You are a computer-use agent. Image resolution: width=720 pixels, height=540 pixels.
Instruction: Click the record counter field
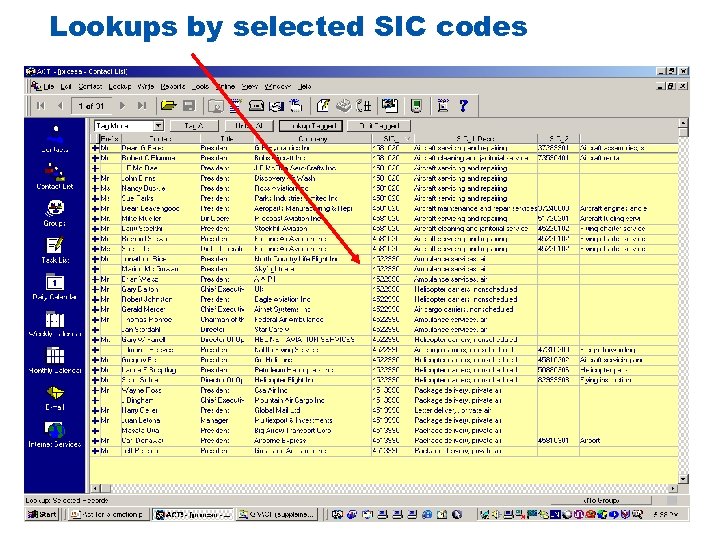coord(91,106)
